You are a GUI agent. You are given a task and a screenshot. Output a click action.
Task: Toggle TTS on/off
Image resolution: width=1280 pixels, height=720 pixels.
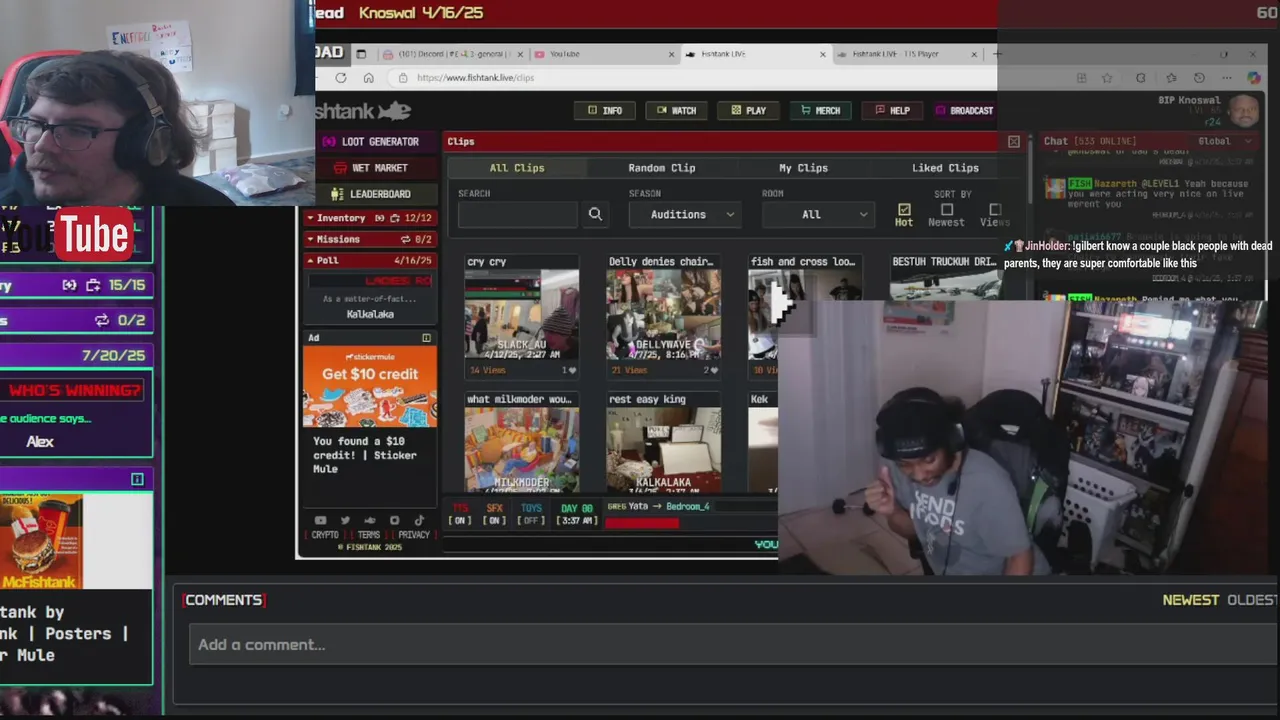coord(460,514)
